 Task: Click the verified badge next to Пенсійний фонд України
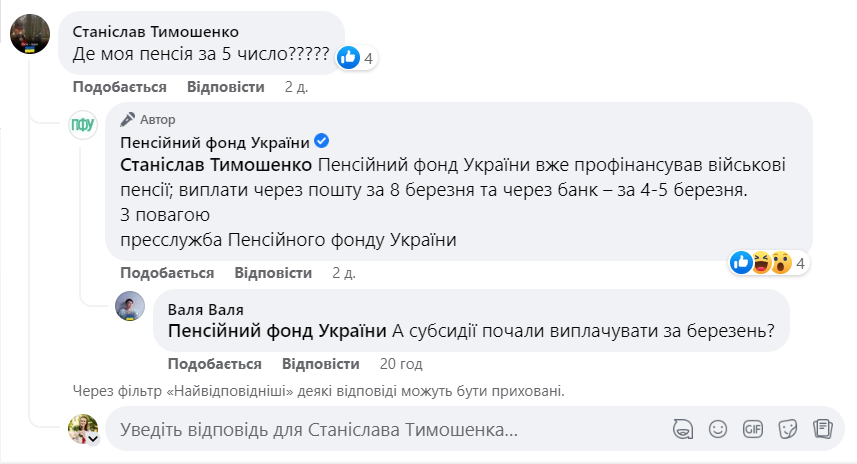pos(322,141)
